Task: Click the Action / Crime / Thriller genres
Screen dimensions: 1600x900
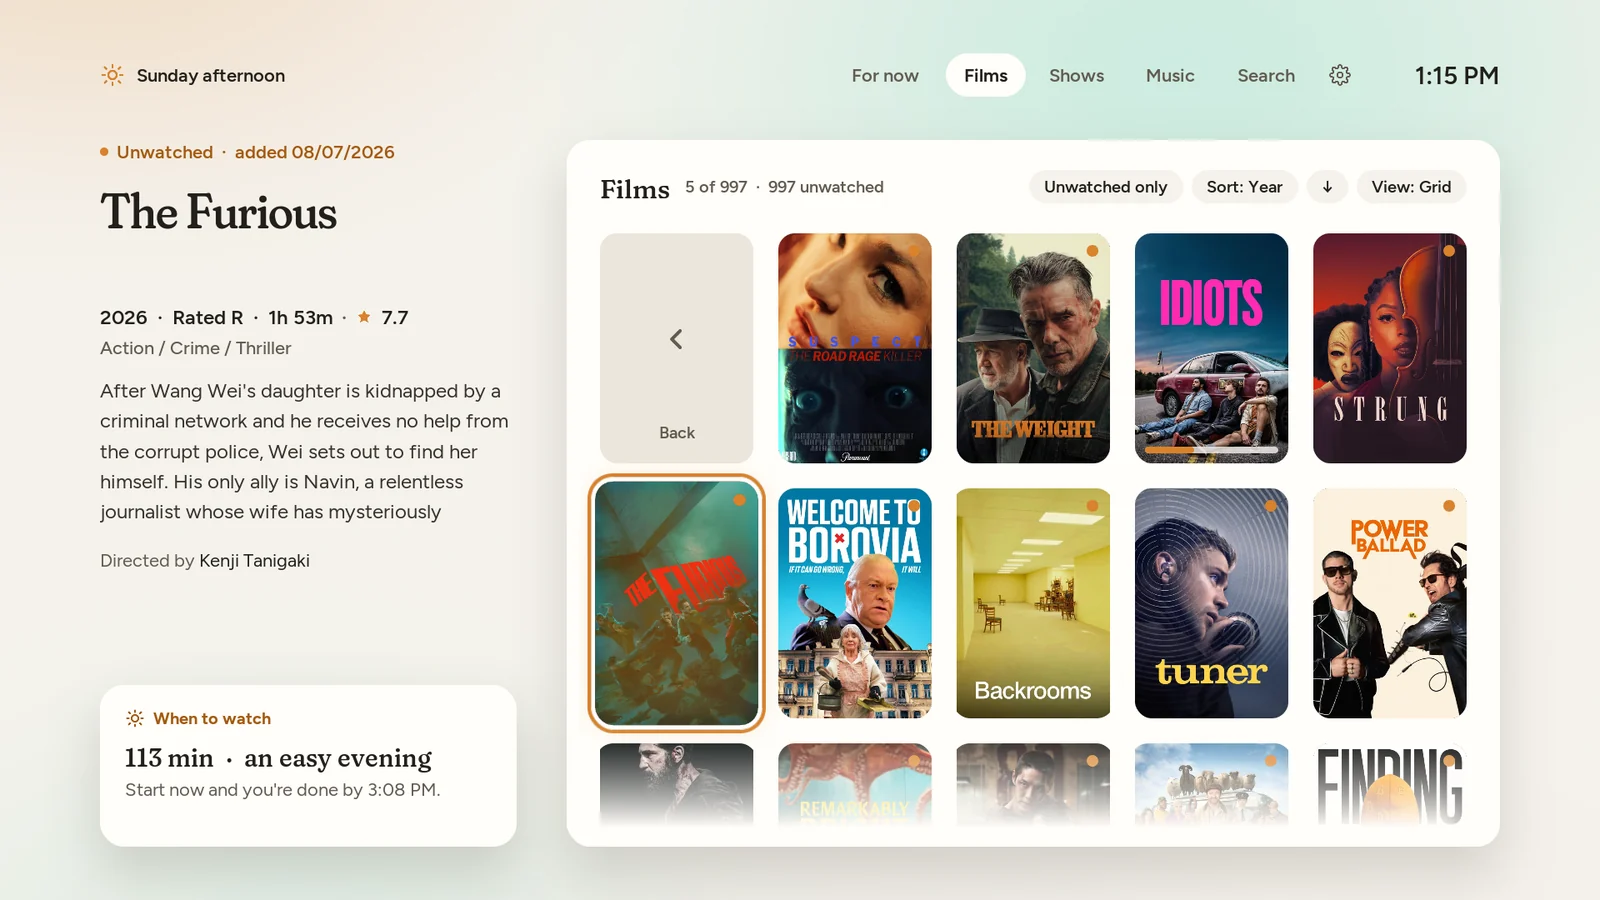Action: pyautogui.click(x=196, y=348)
